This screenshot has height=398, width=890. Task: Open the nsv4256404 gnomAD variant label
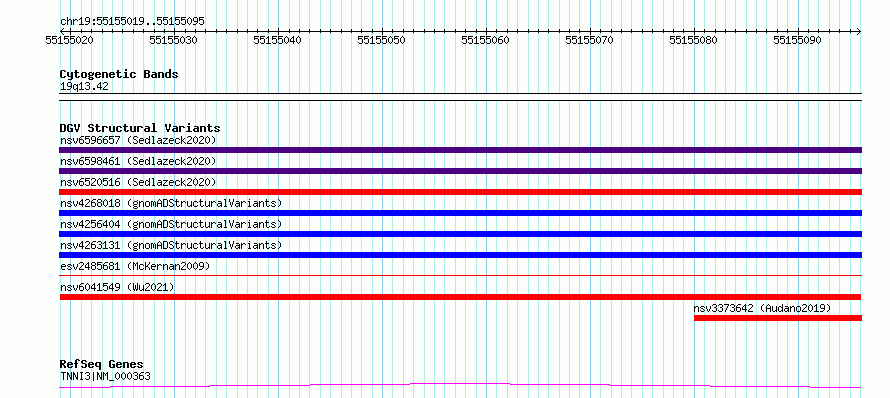(x=171, y=224)
